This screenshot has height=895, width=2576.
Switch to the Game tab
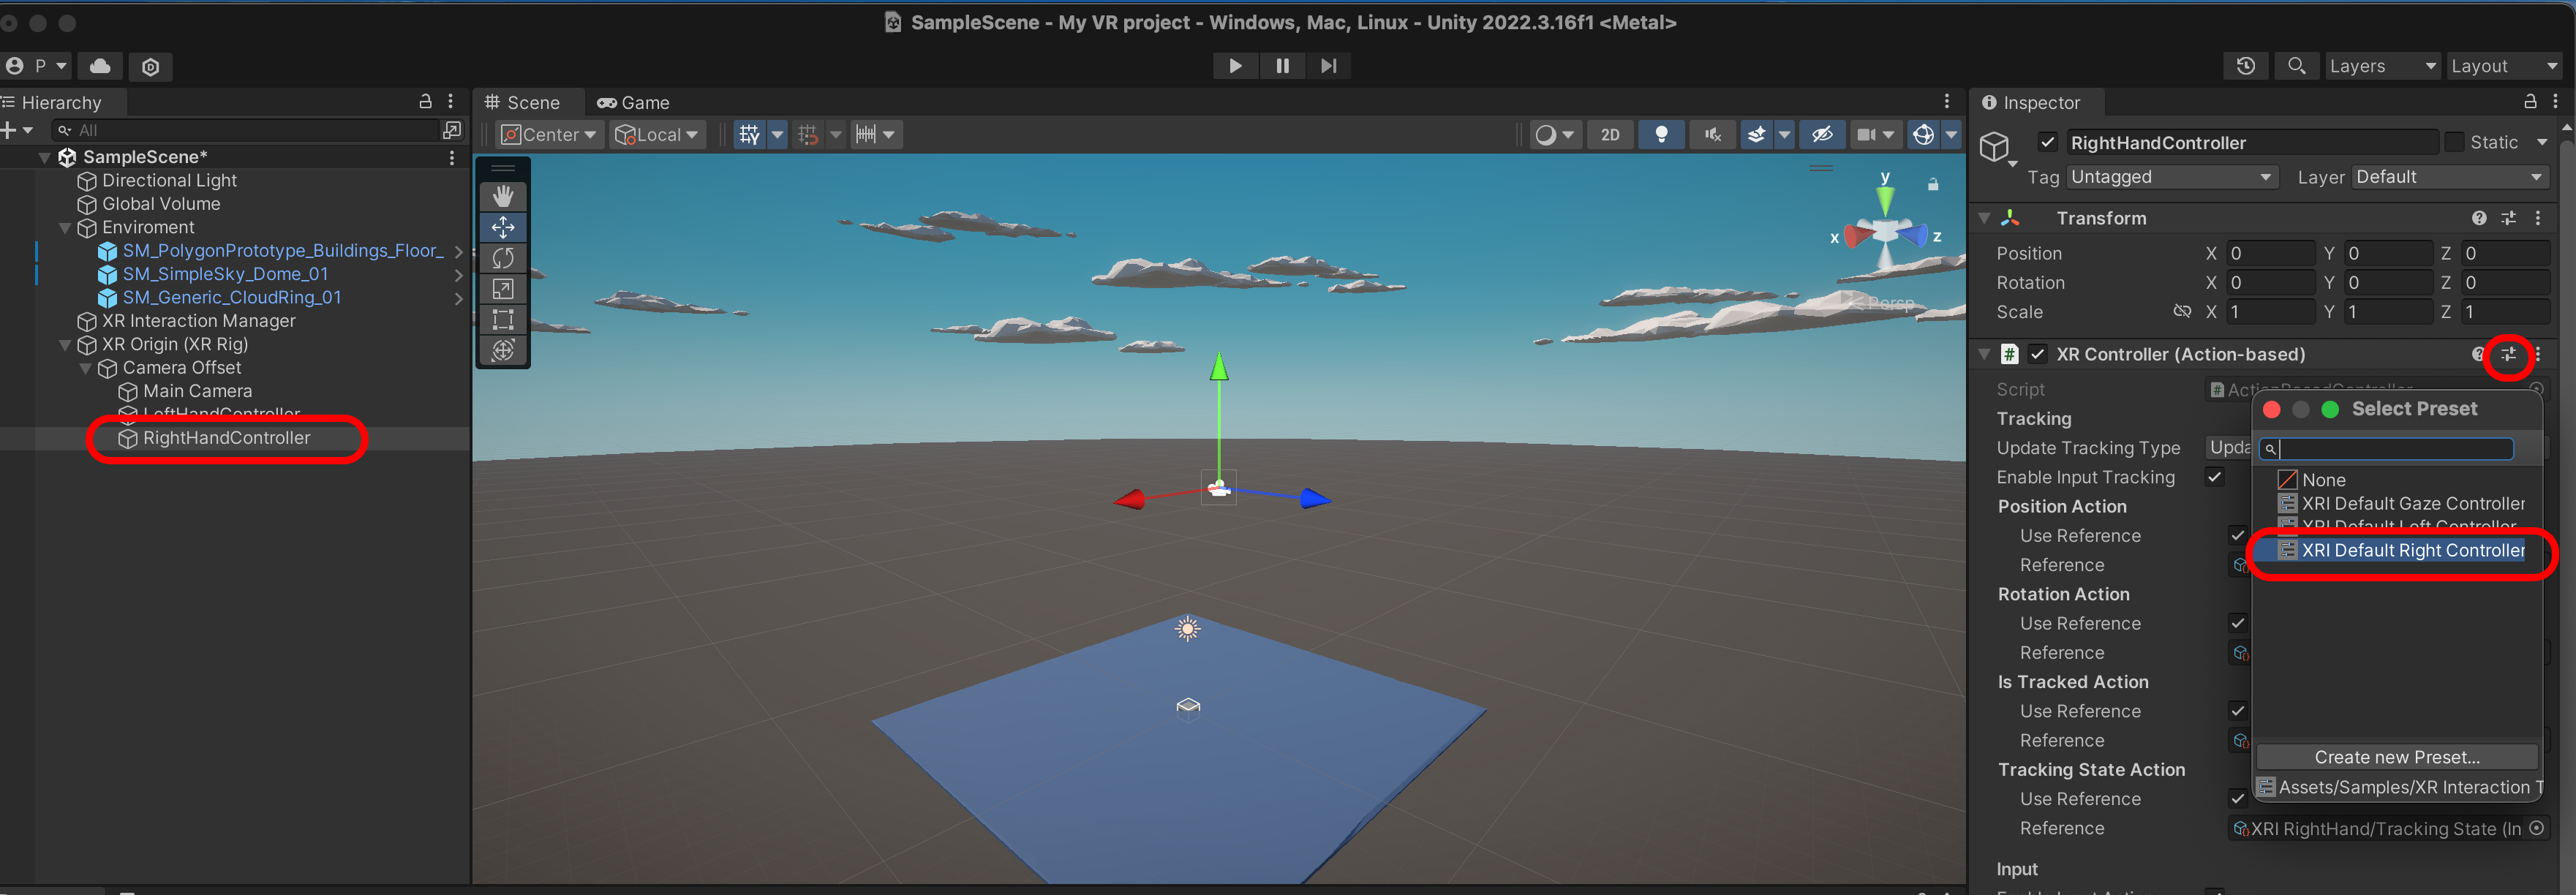click(x=634, y=103)
